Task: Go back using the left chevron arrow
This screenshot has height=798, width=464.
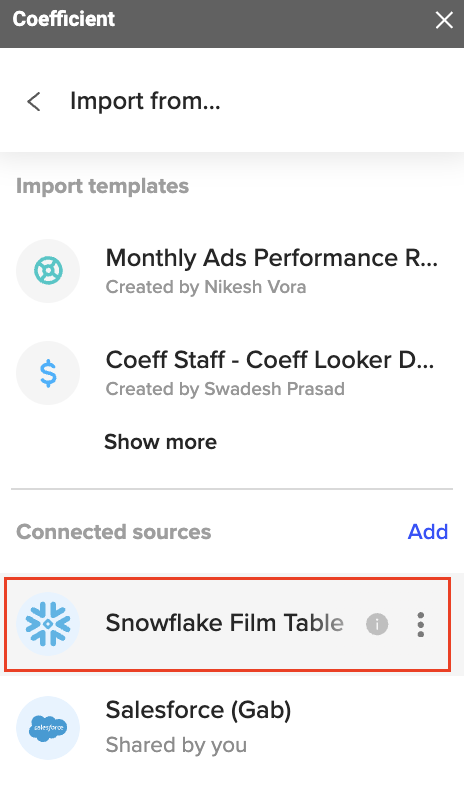Action: (34, 102)
